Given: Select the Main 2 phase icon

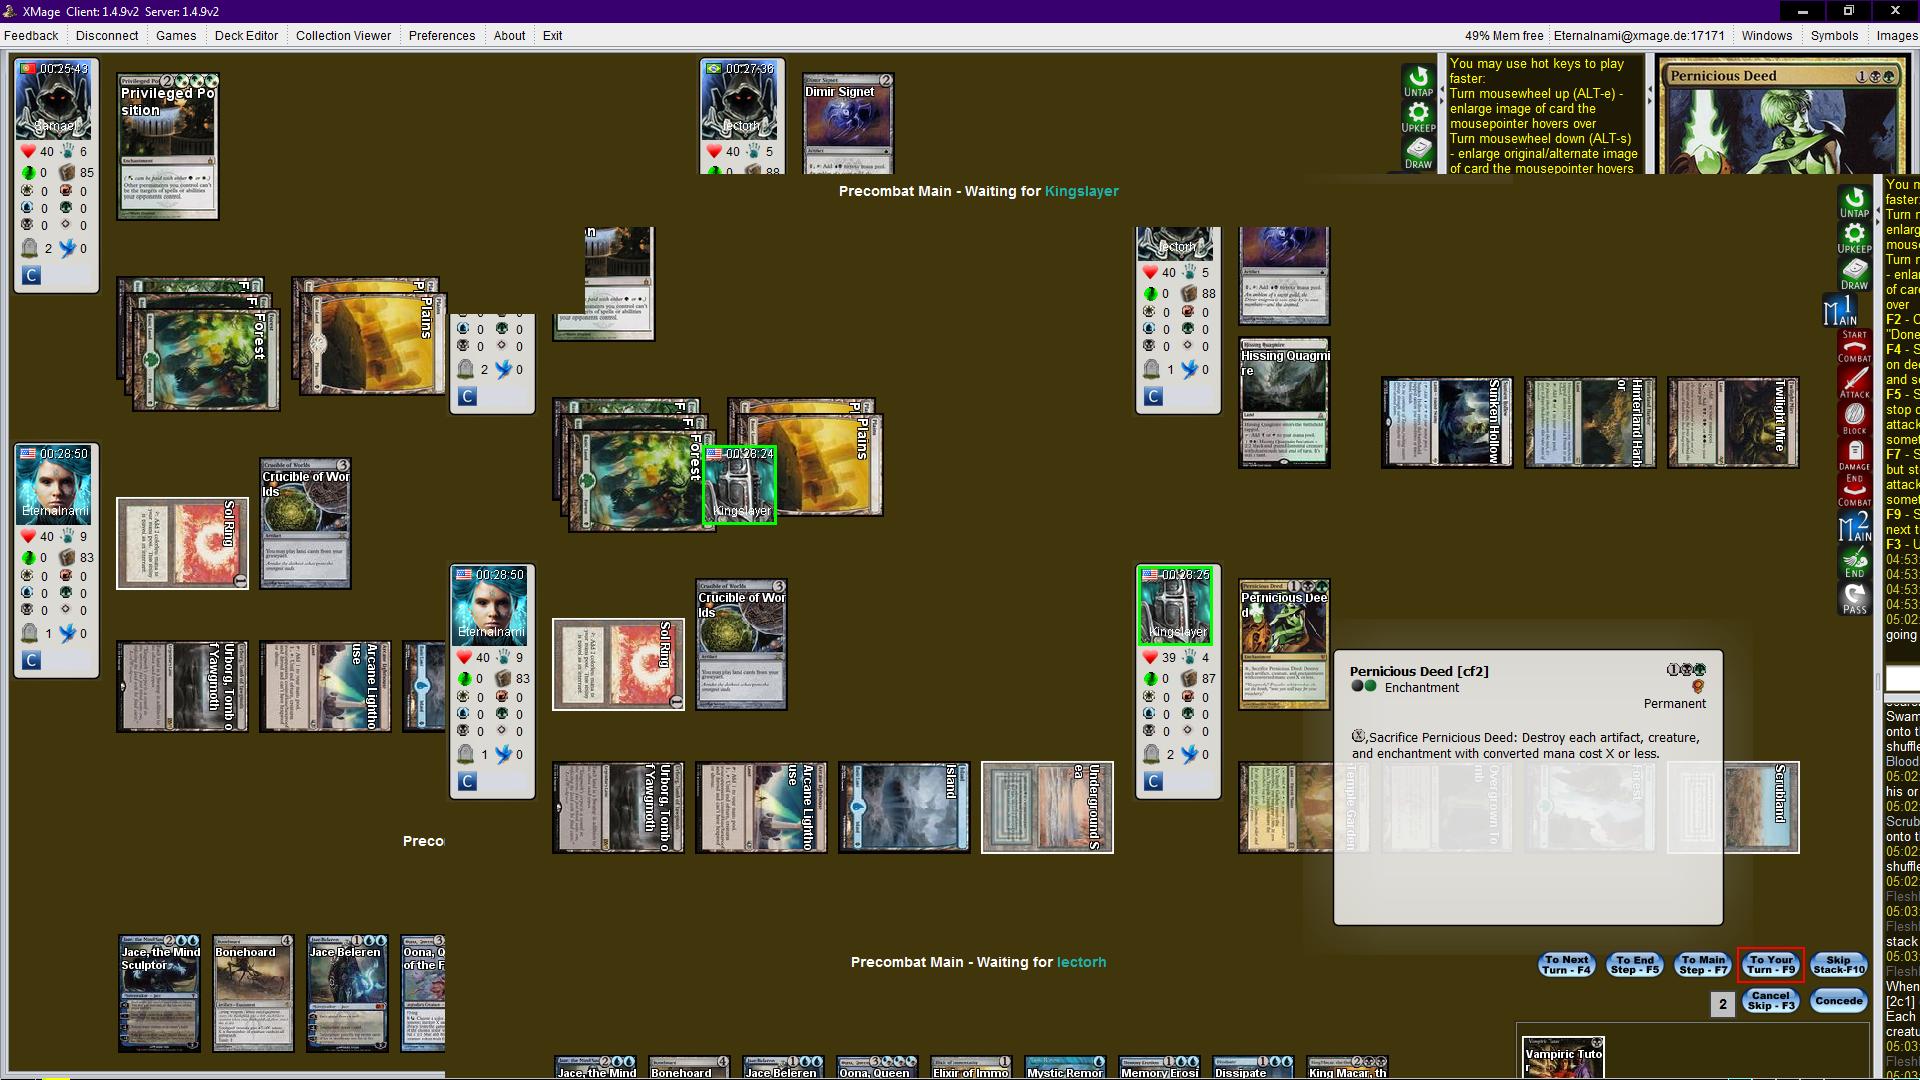Looking at the screenshot, I should click(x=1854, y=527).
